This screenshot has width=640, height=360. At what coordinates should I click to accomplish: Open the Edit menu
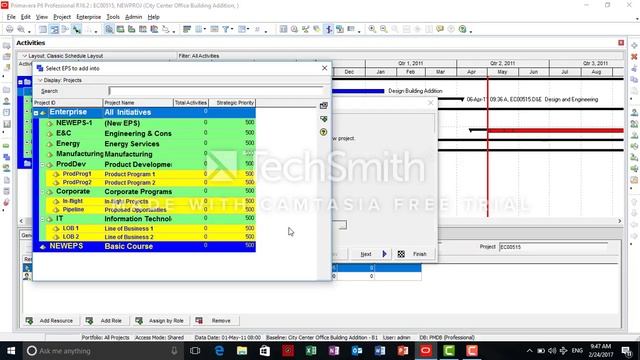[x=26, y=17]
